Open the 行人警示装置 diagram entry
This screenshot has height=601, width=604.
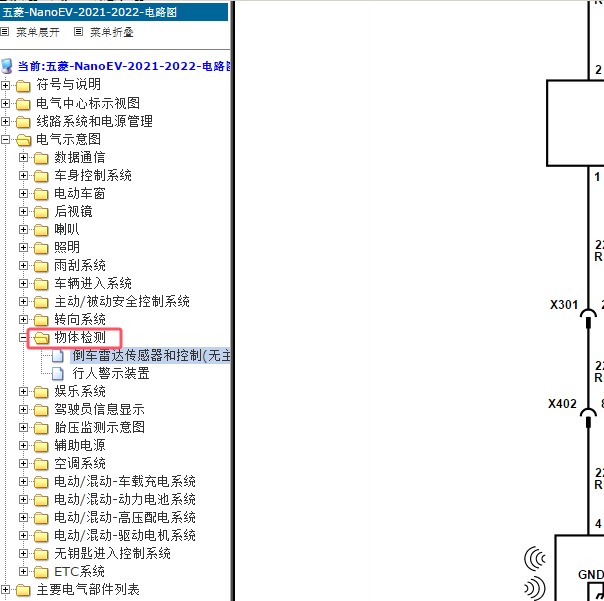[x=111, y=373]
